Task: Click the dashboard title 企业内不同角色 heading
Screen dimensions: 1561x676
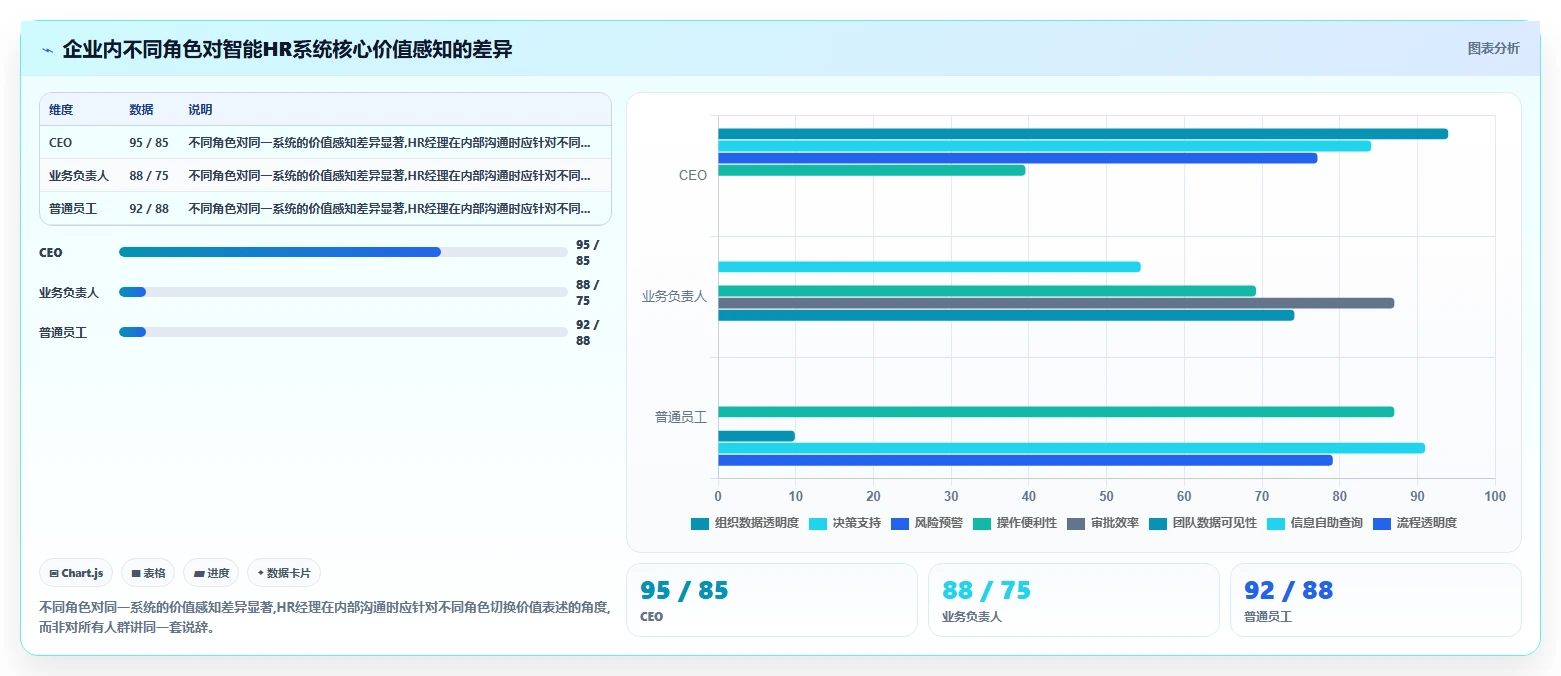Action: point(287,49)
